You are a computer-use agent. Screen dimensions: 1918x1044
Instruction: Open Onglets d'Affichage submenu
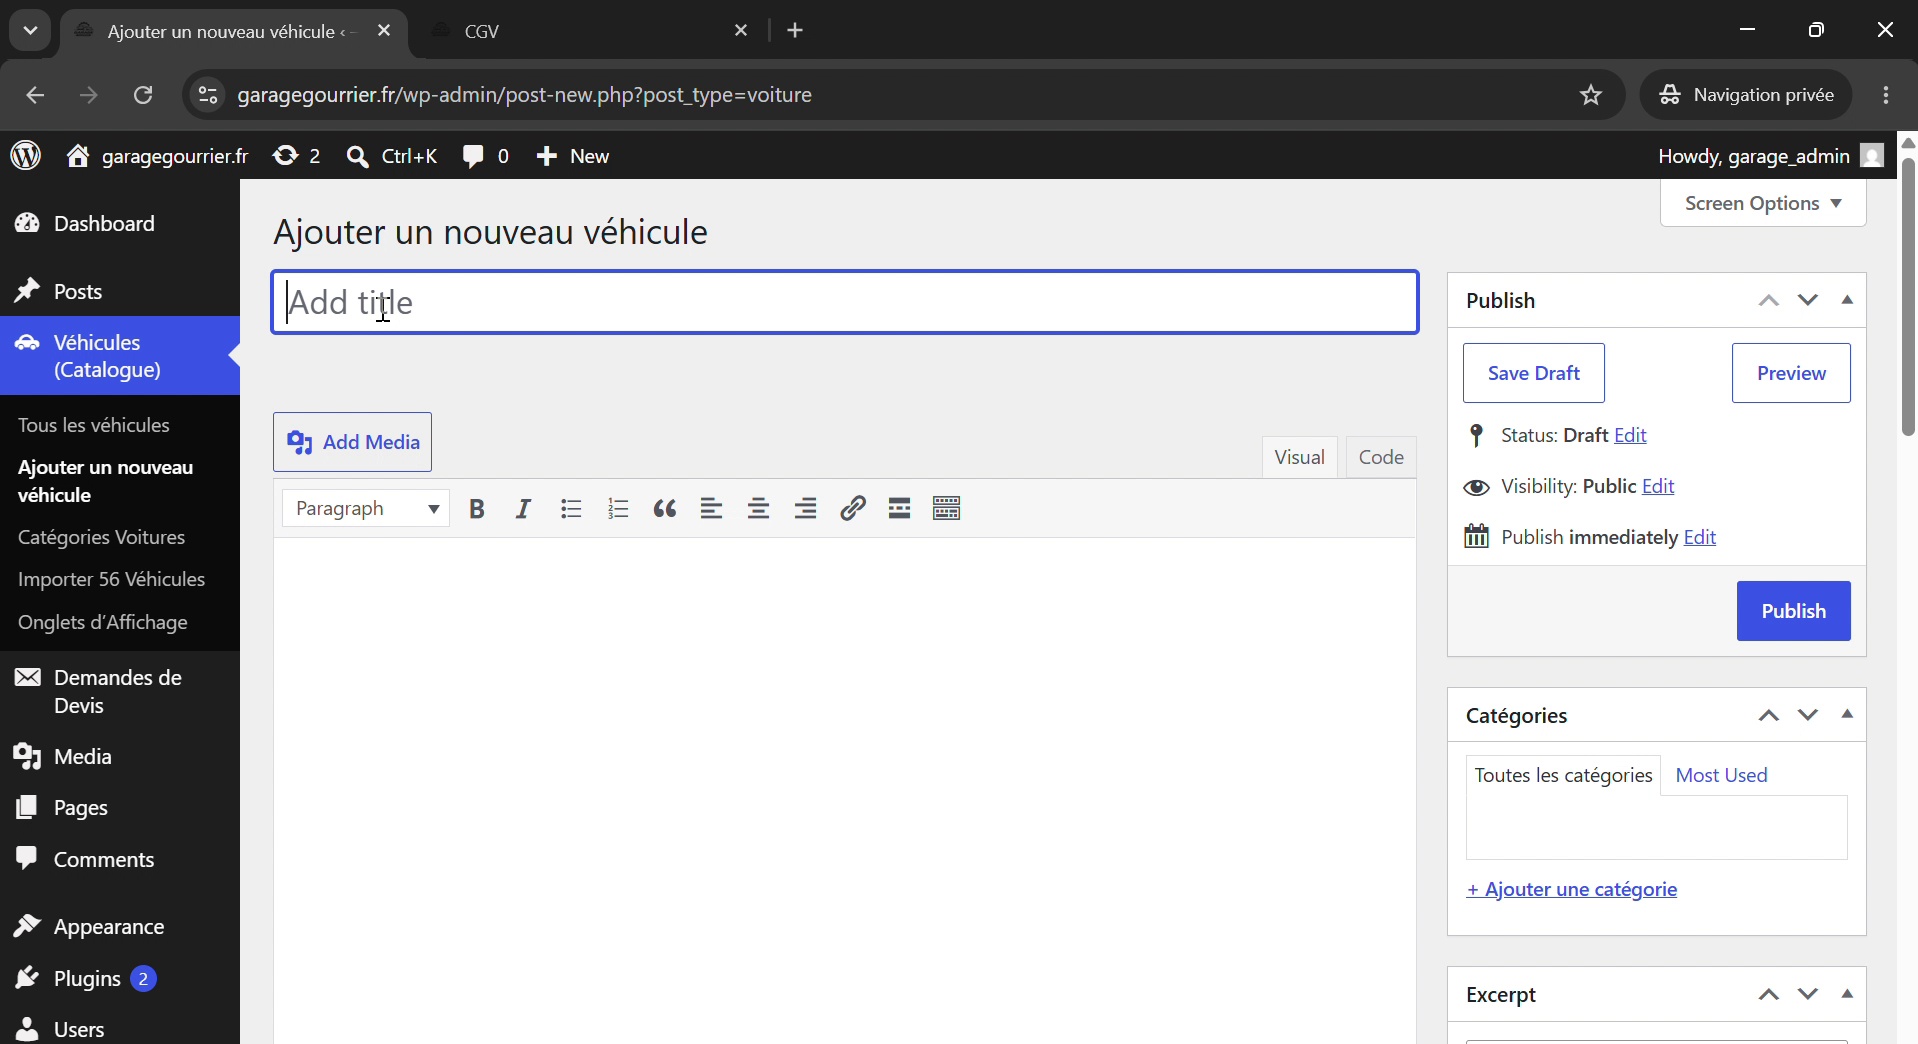103,623
